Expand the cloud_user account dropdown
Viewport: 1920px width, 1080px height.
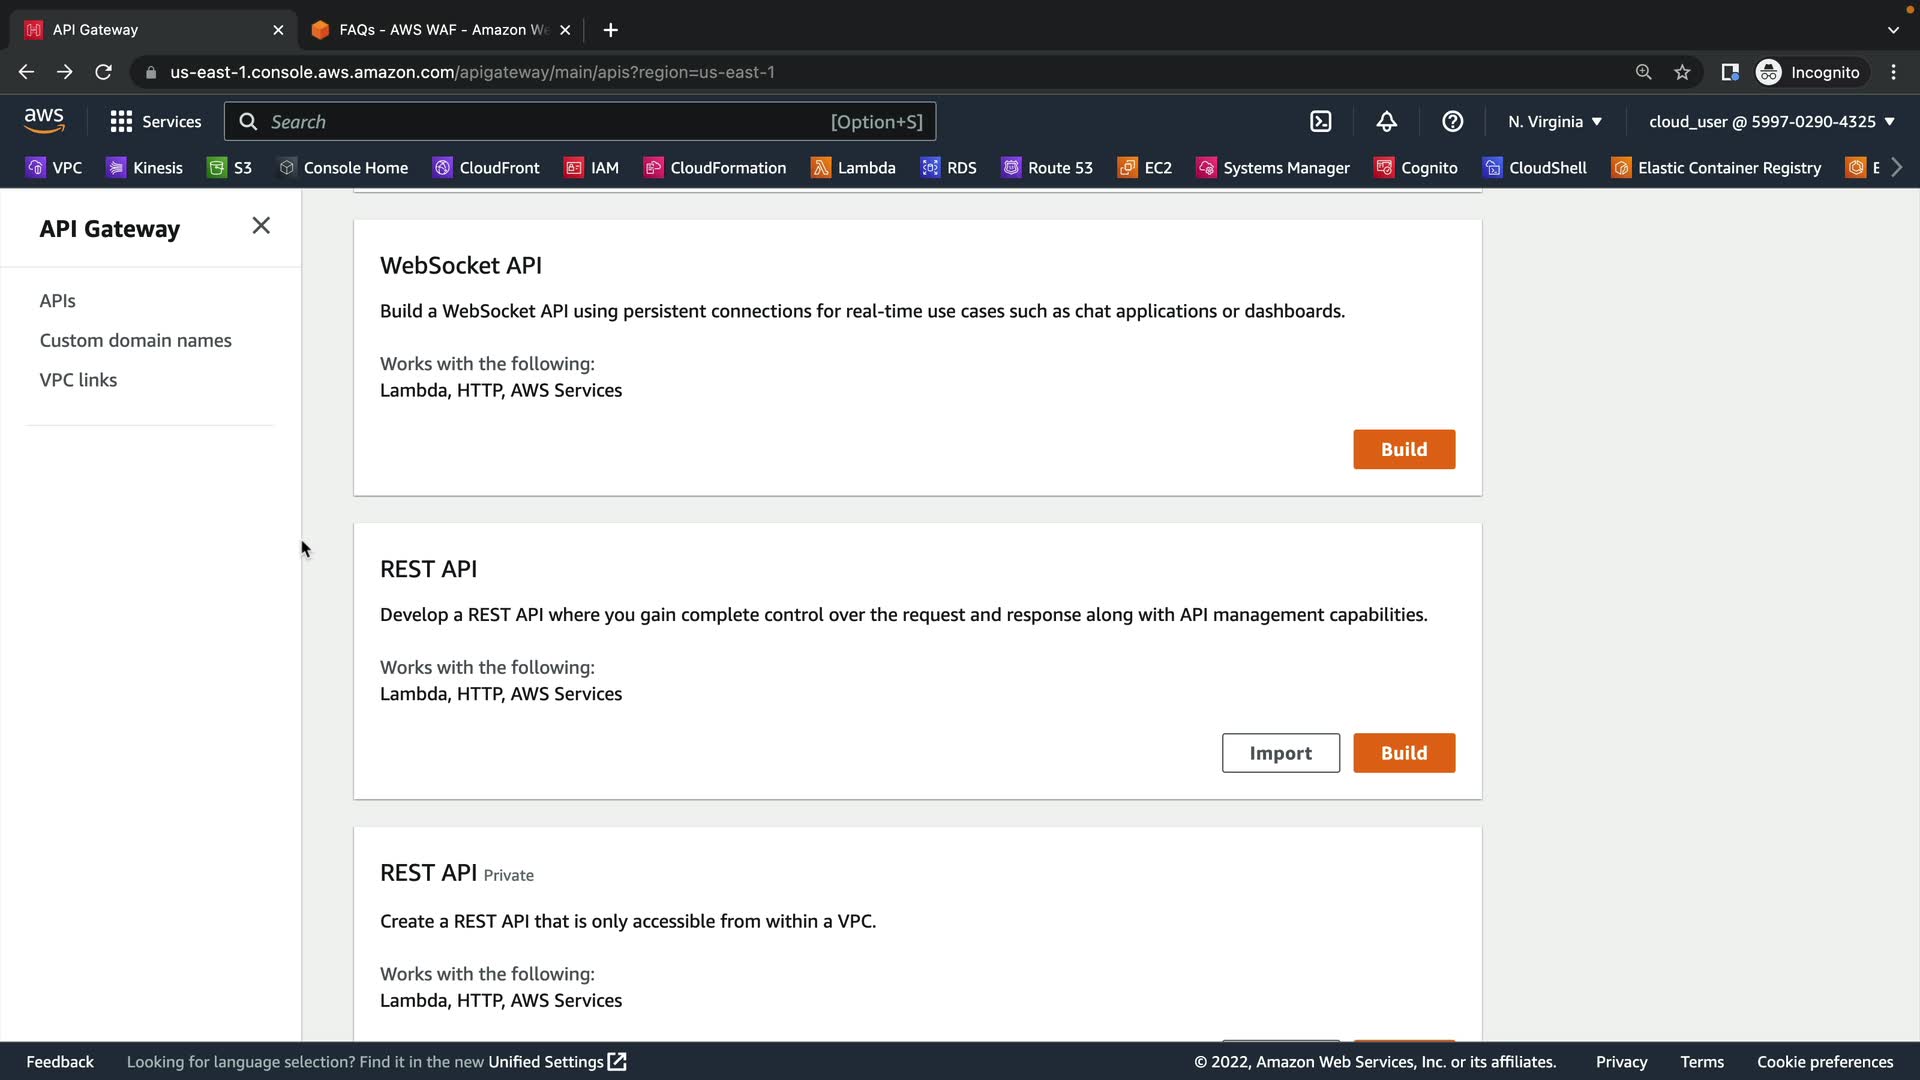click(x=1771, y=121)
